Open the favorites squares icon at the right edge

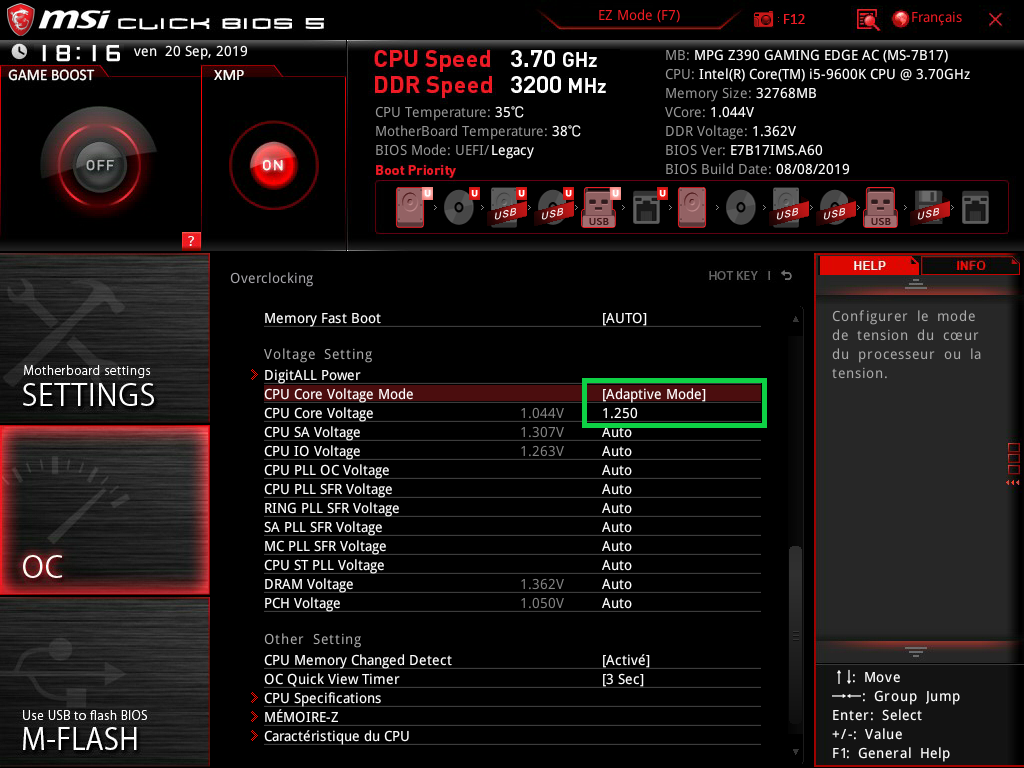1014,459
